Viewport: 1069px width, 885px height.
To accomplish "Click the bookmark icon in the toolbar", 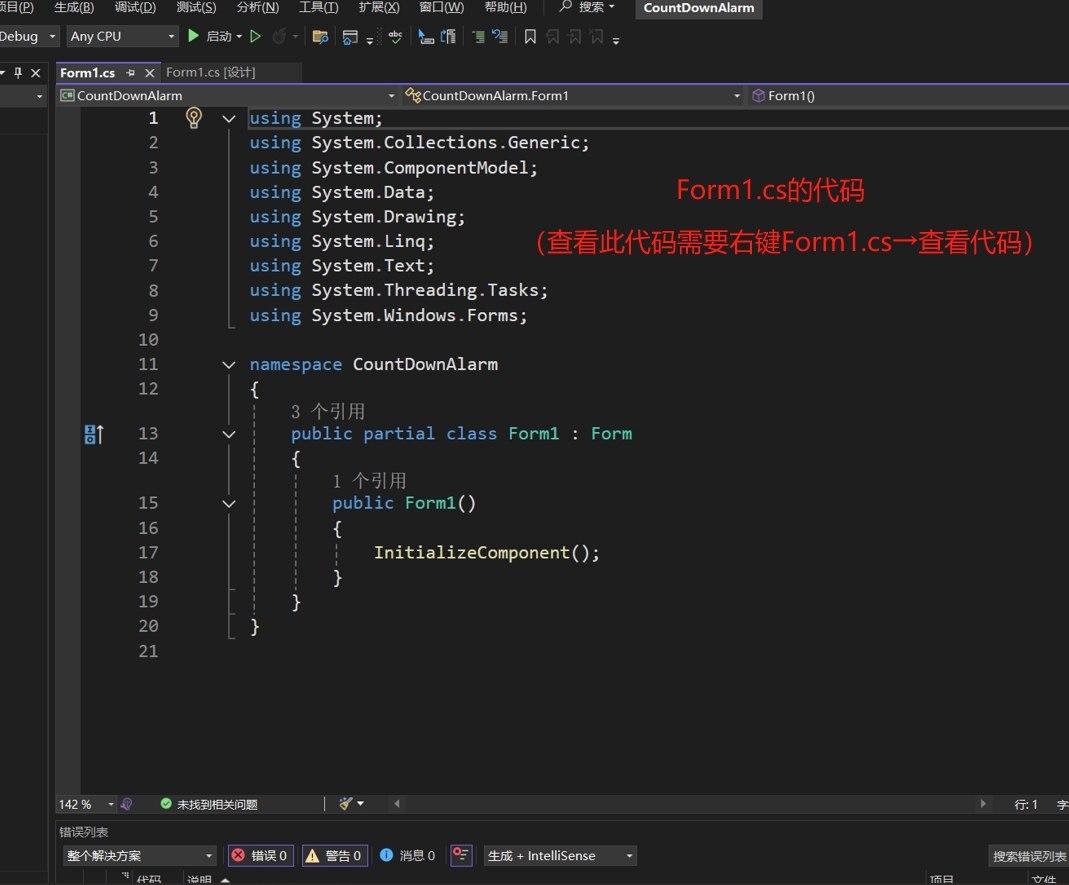I will (530, 37).
